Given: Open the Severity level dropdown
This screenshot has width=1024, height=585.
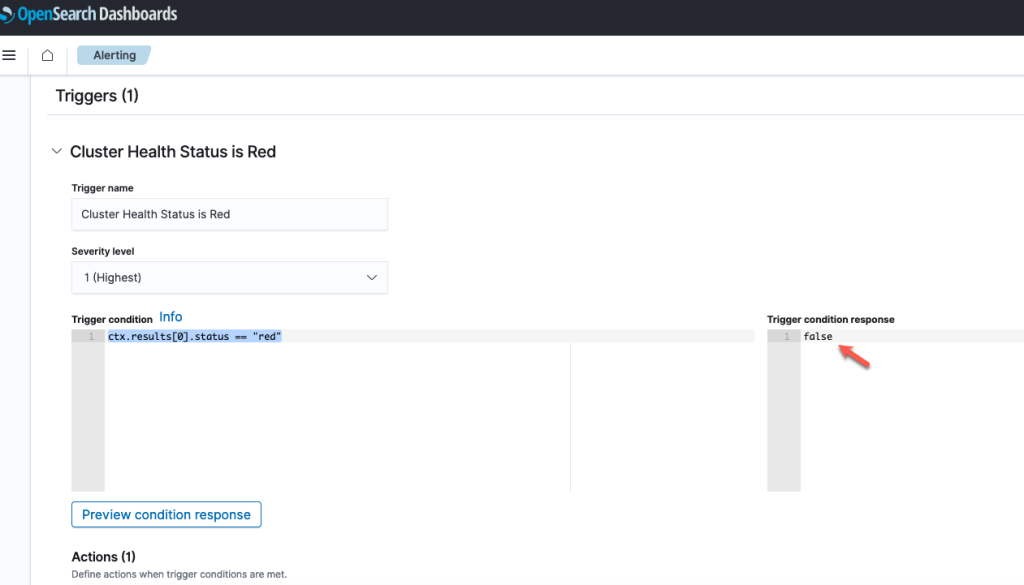Looking at the screenshot, I should click(x=229, y=277).
